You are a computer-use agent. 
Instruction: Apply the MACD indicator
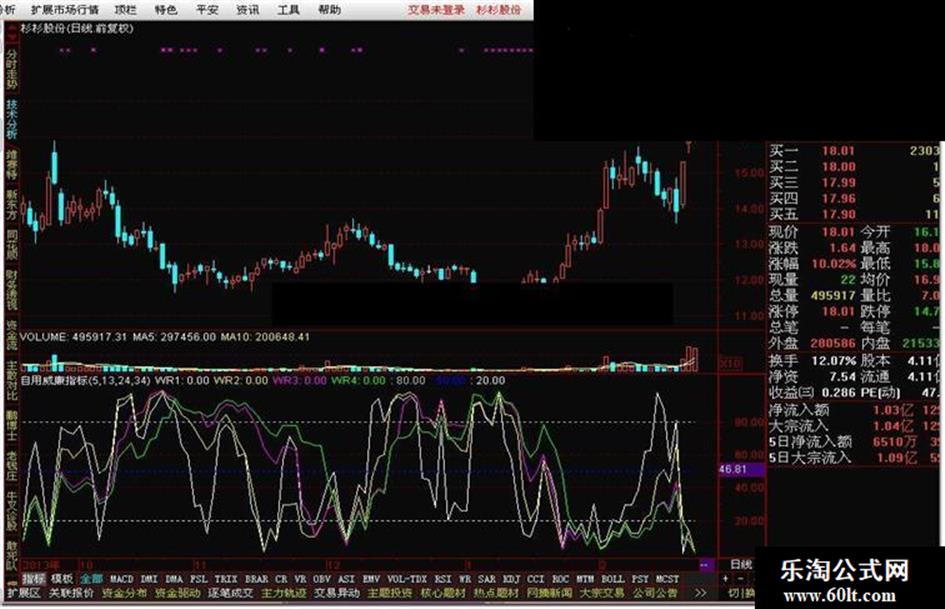click(x=121, y=579)
